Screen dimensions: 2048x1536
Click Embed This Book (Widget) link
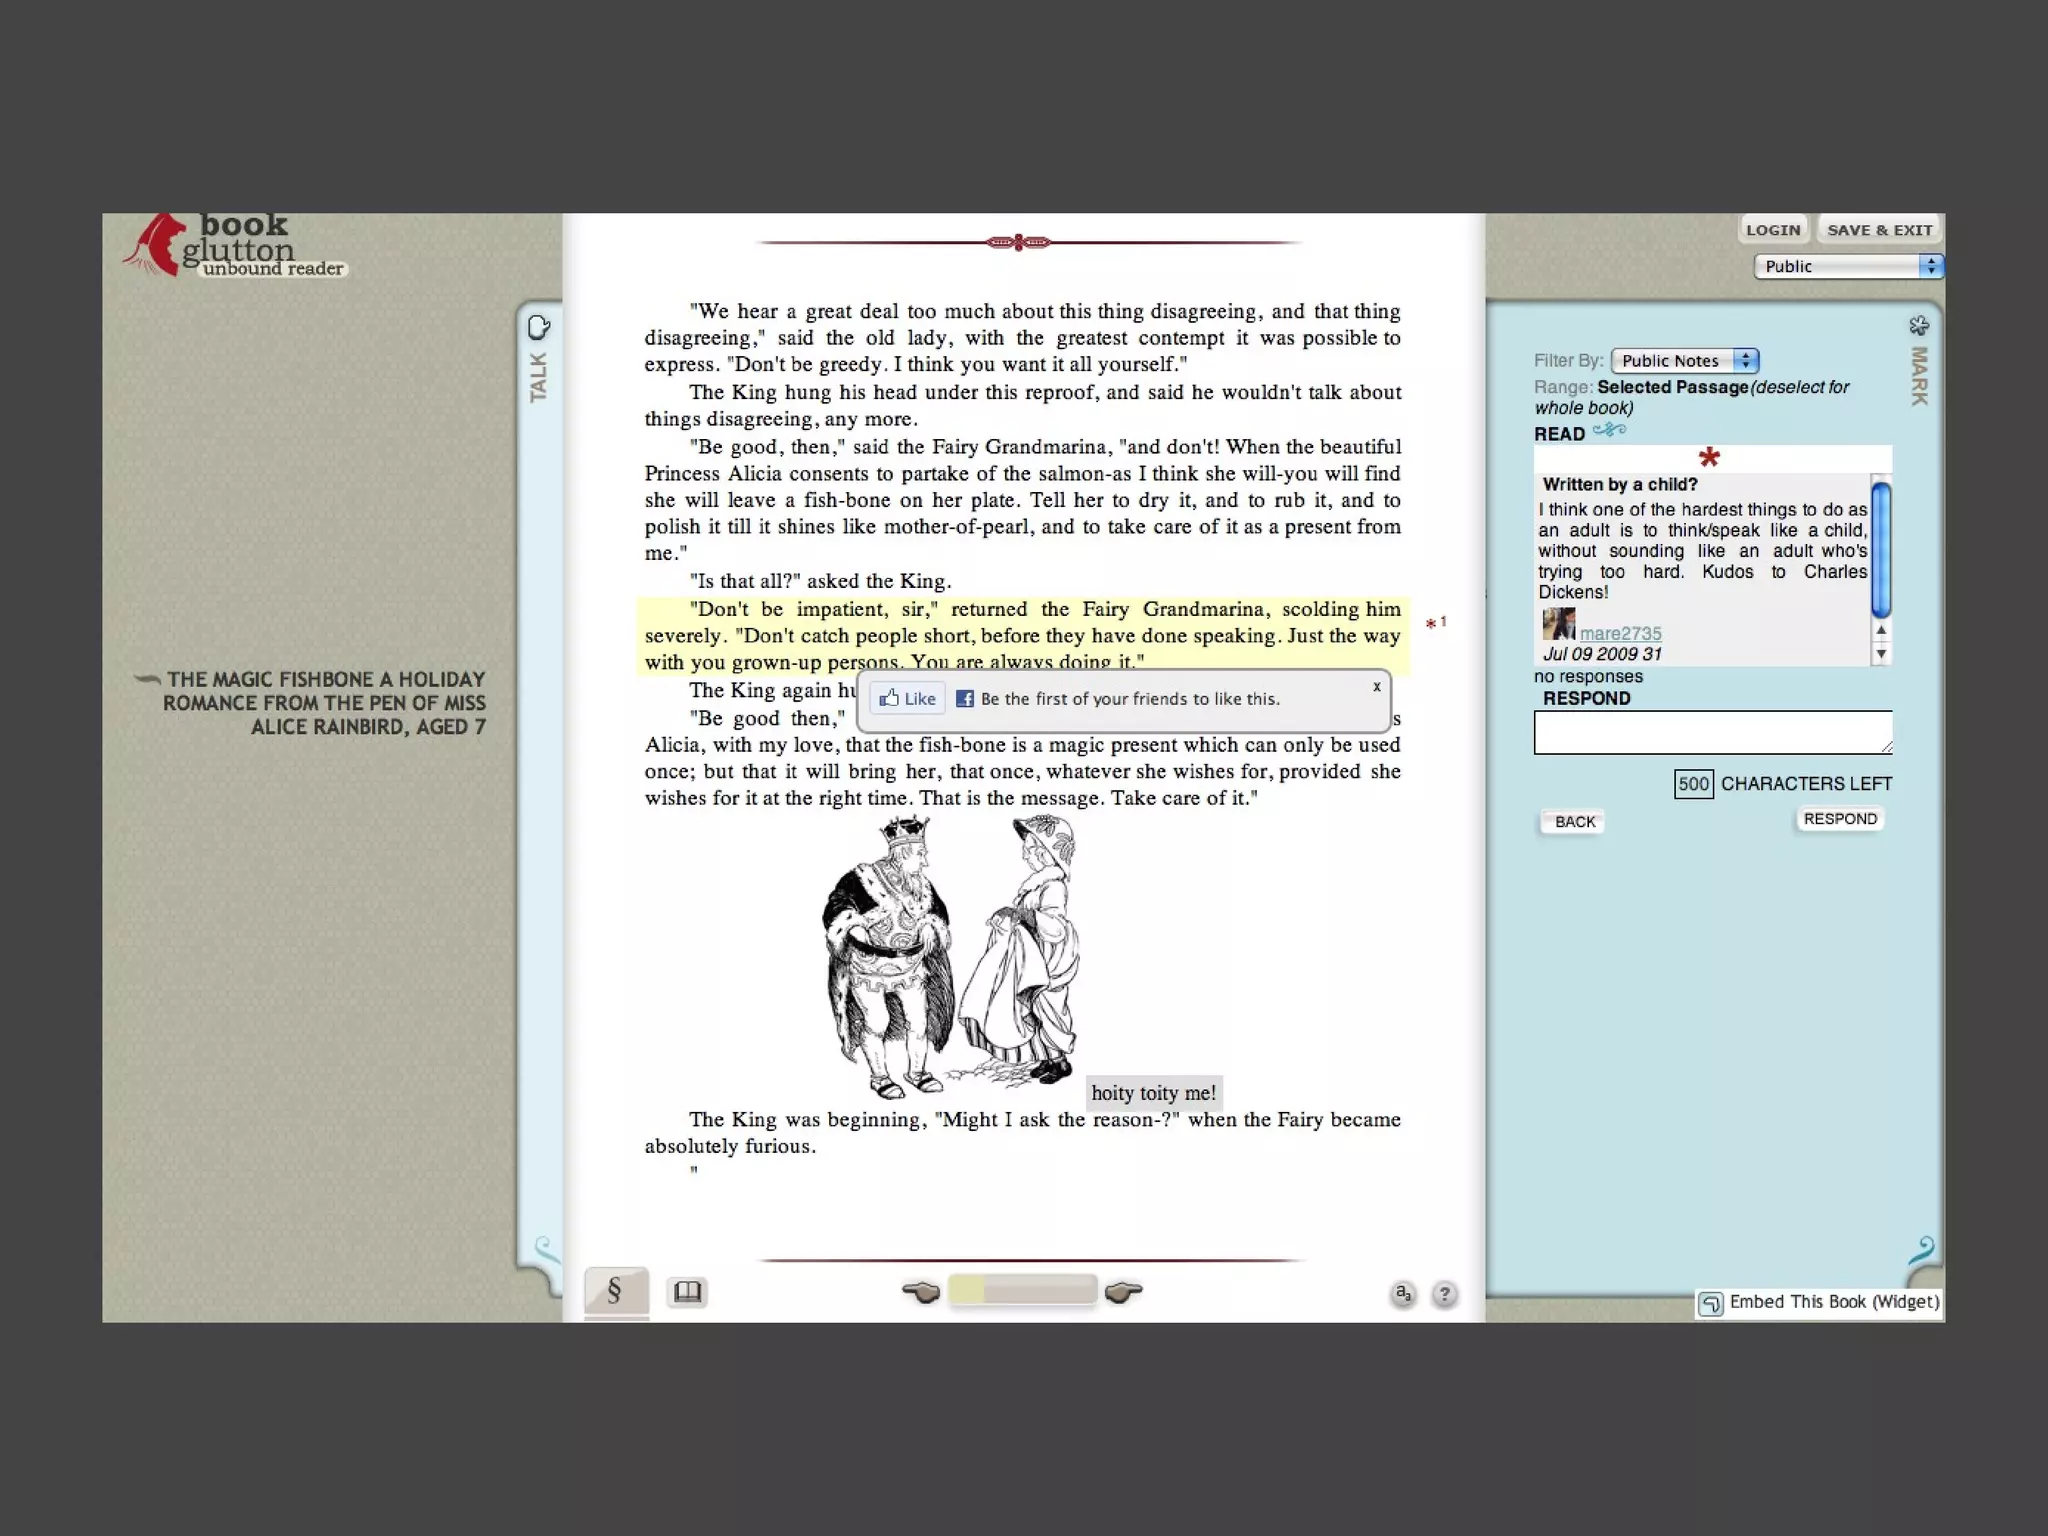click(1820, 1302)
